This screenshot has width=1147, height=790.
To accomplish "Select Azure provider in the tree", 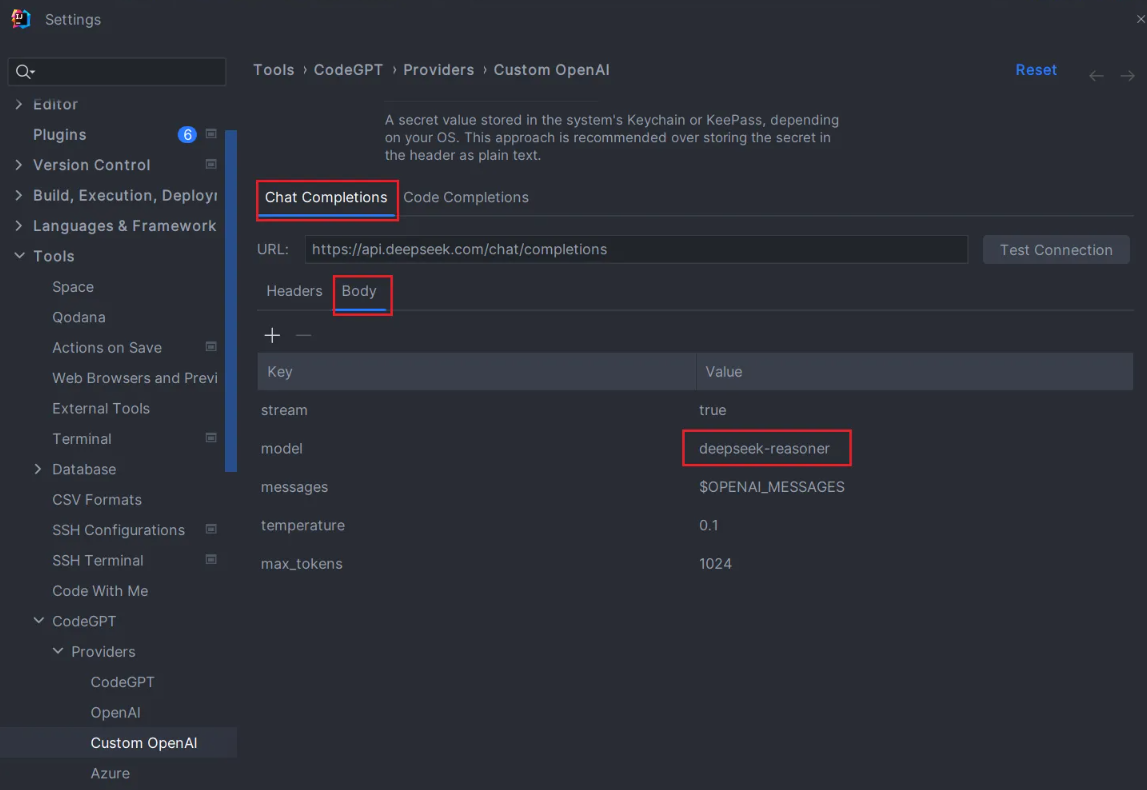I will point(110,773).
